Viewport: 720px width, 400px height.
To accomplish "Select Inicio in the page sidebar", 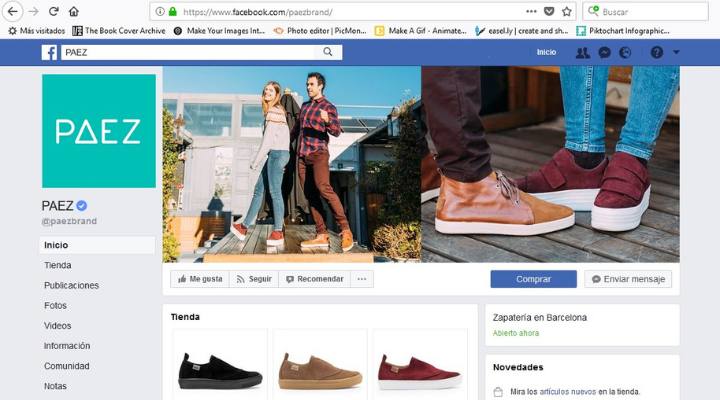I will 97,245.
